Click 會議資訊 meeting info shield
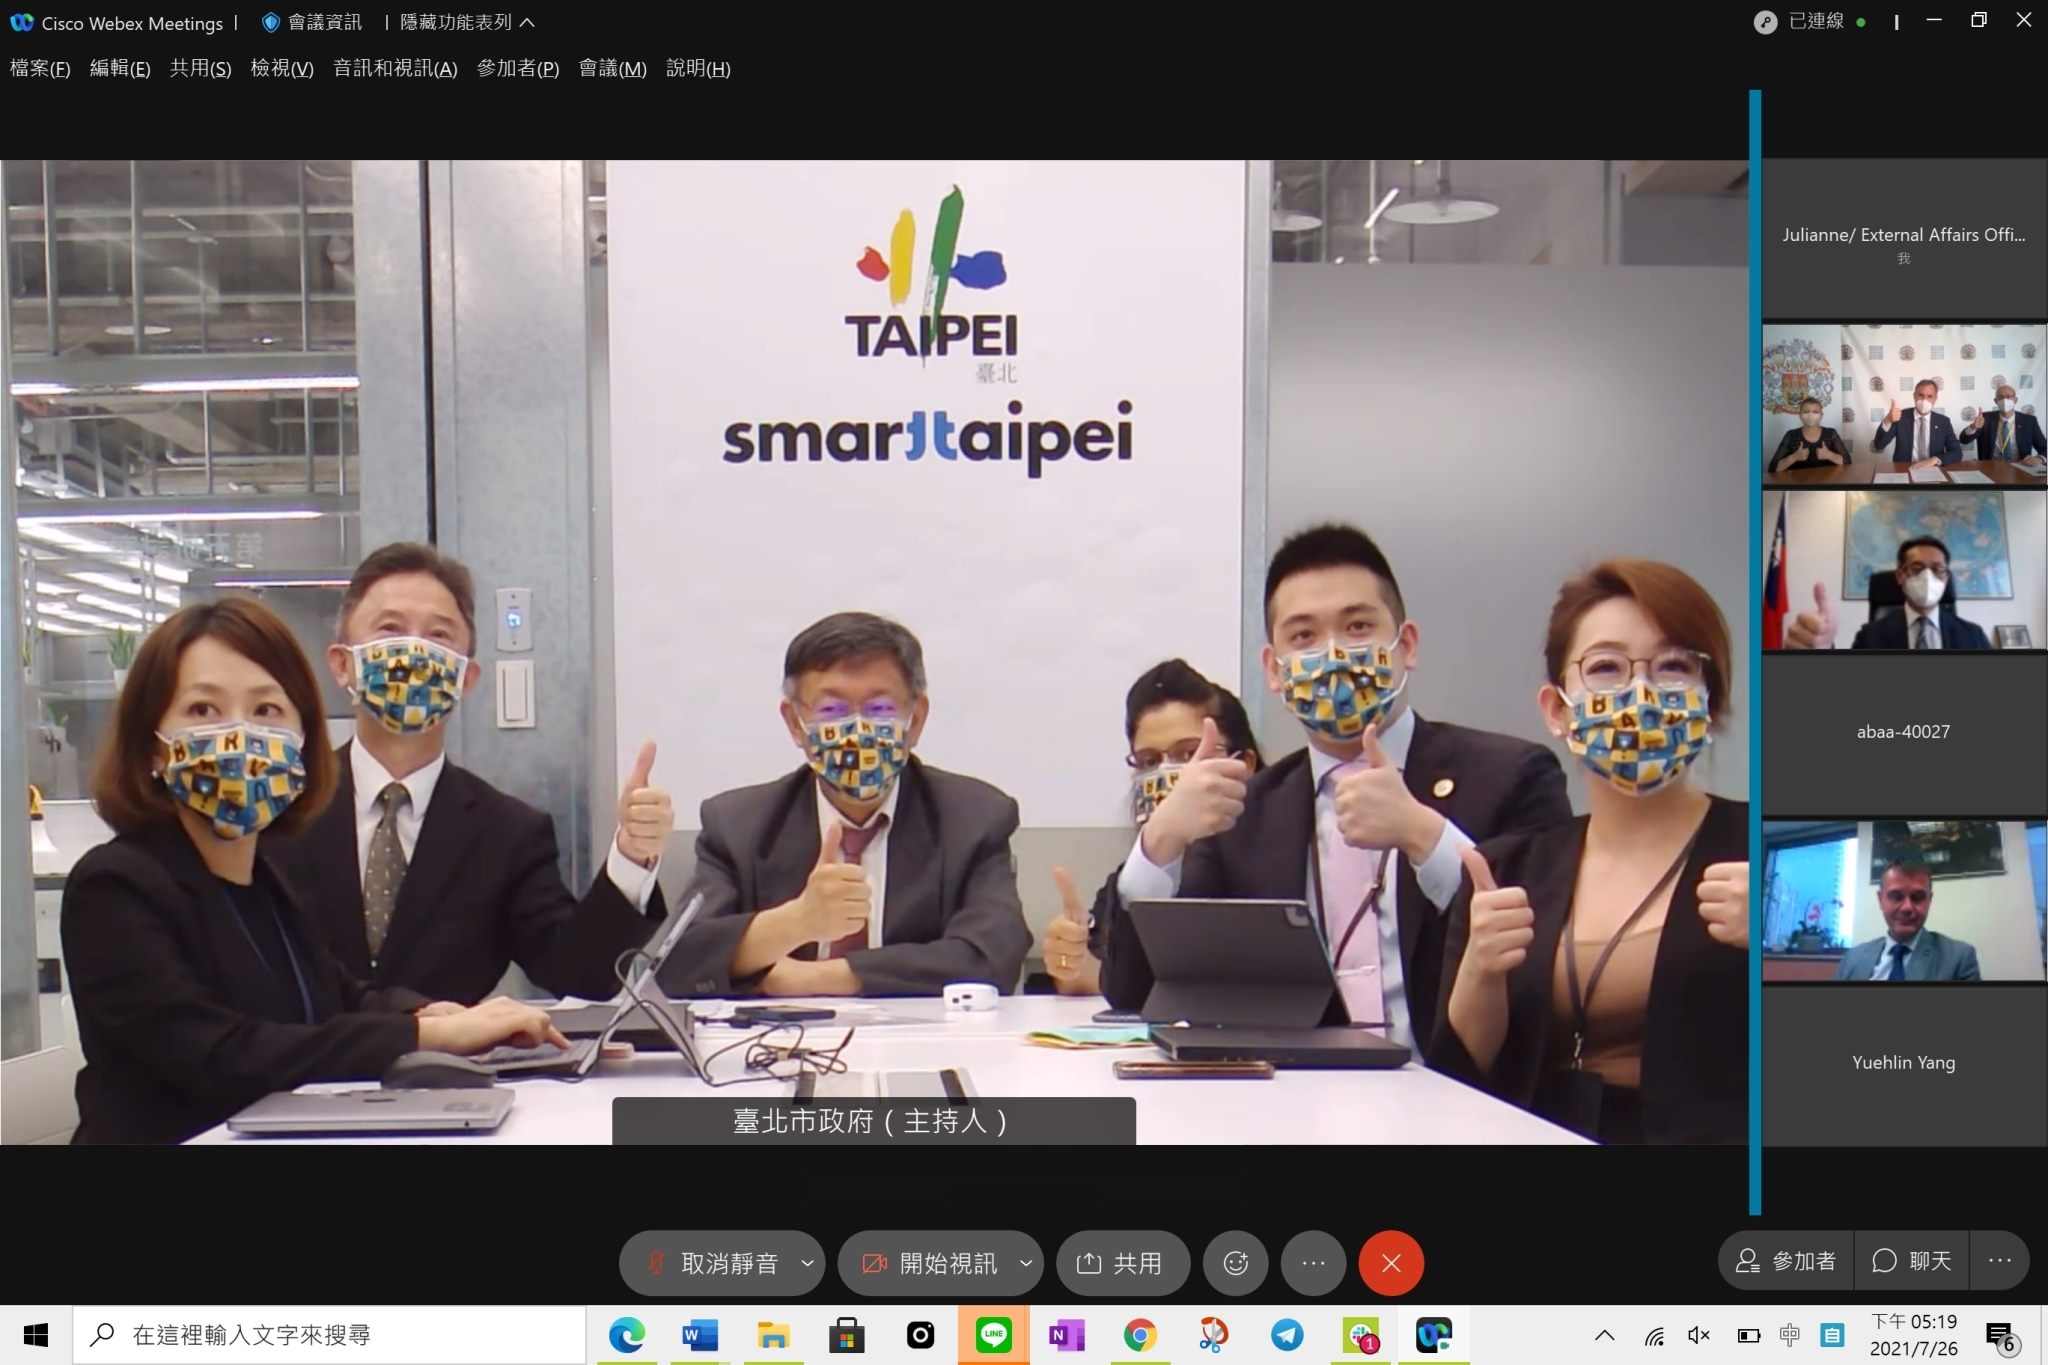 coord(311,22)
